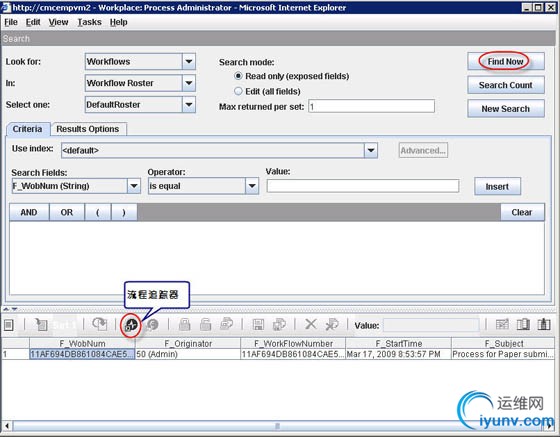This screenshot has height=437, width=560.
Task: Click the horizontal scrollbar thumb
Action: (x=277, y=426)
